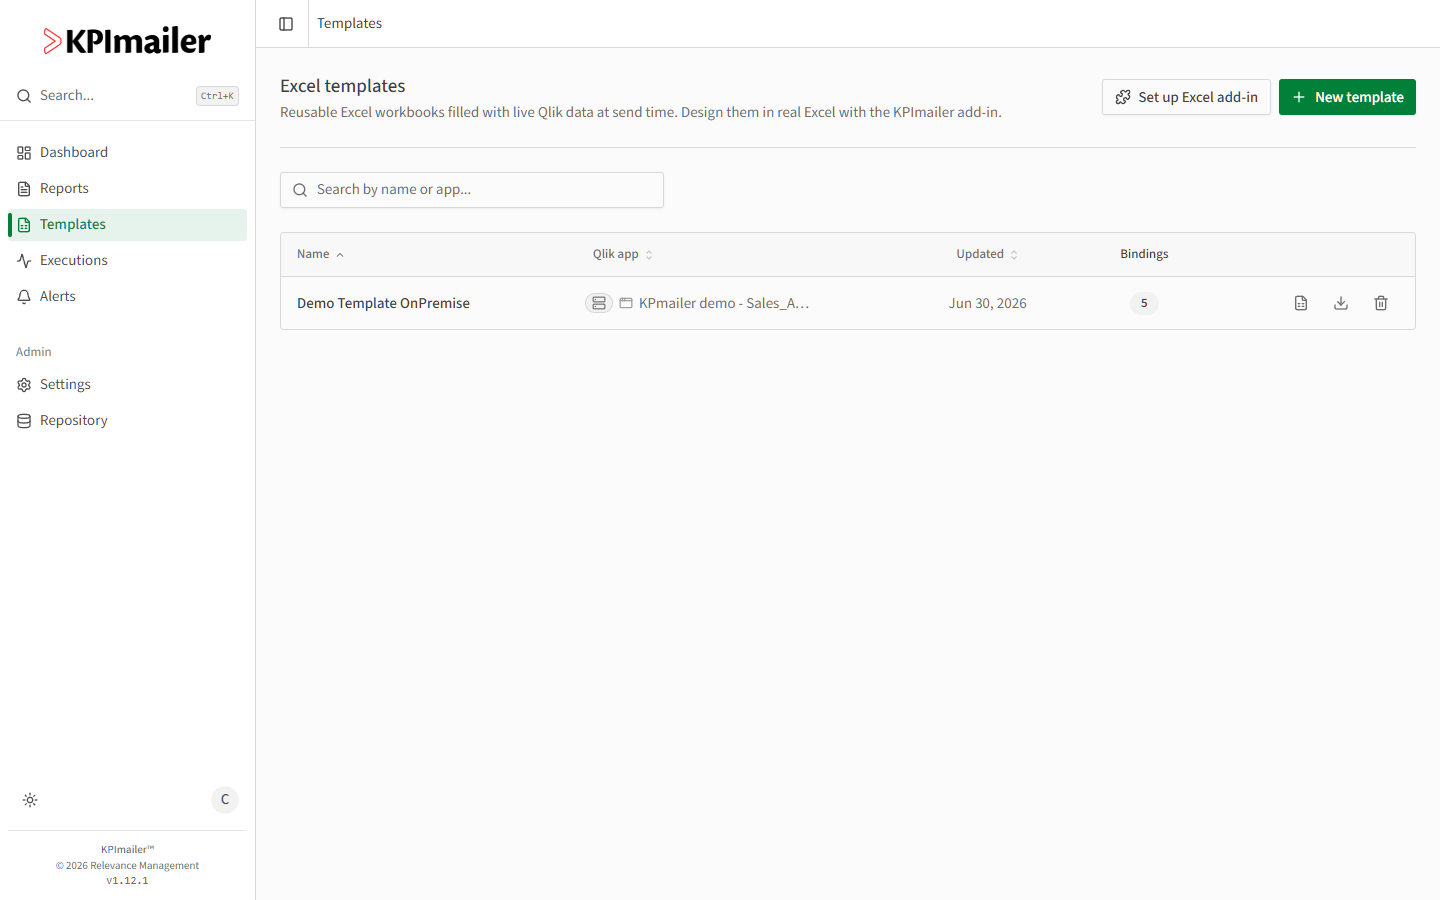Screen dimensions: 1440x900
Task: Click the puzzle icon on Set up Excel add-in
Action: pyautogui.click(x=1123, y=97)
